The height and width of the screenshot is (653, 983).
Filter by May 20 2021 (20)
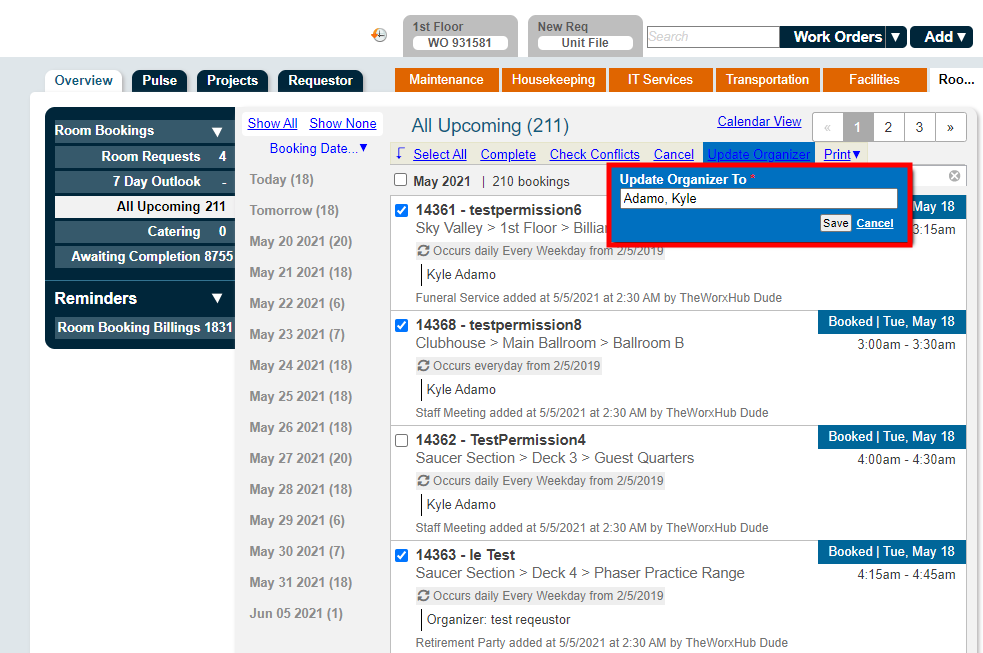pyautogui.click(x=301, y=242)
